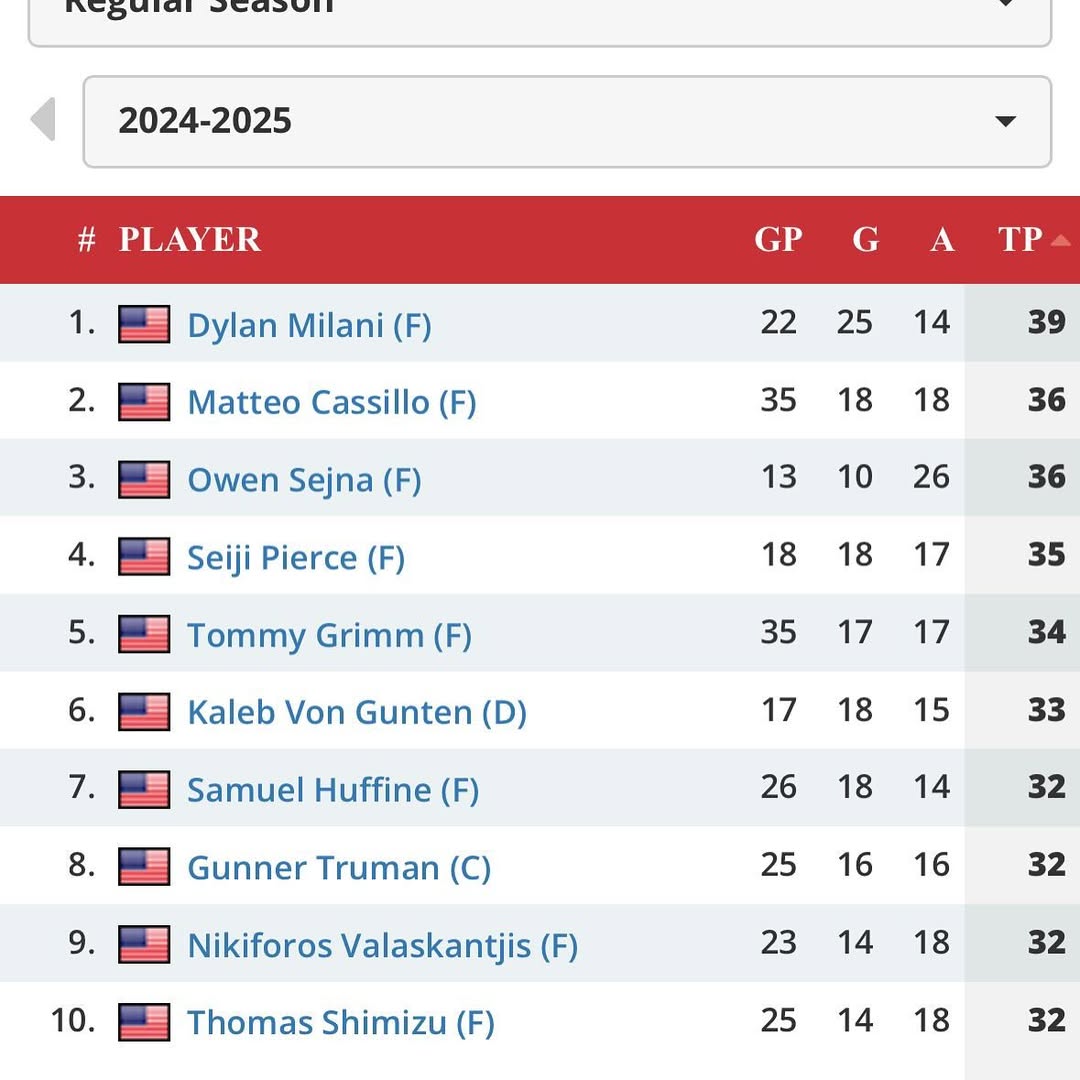Click the Owen Sejna name link
1080x1080 pixels.
pos(304,480)
